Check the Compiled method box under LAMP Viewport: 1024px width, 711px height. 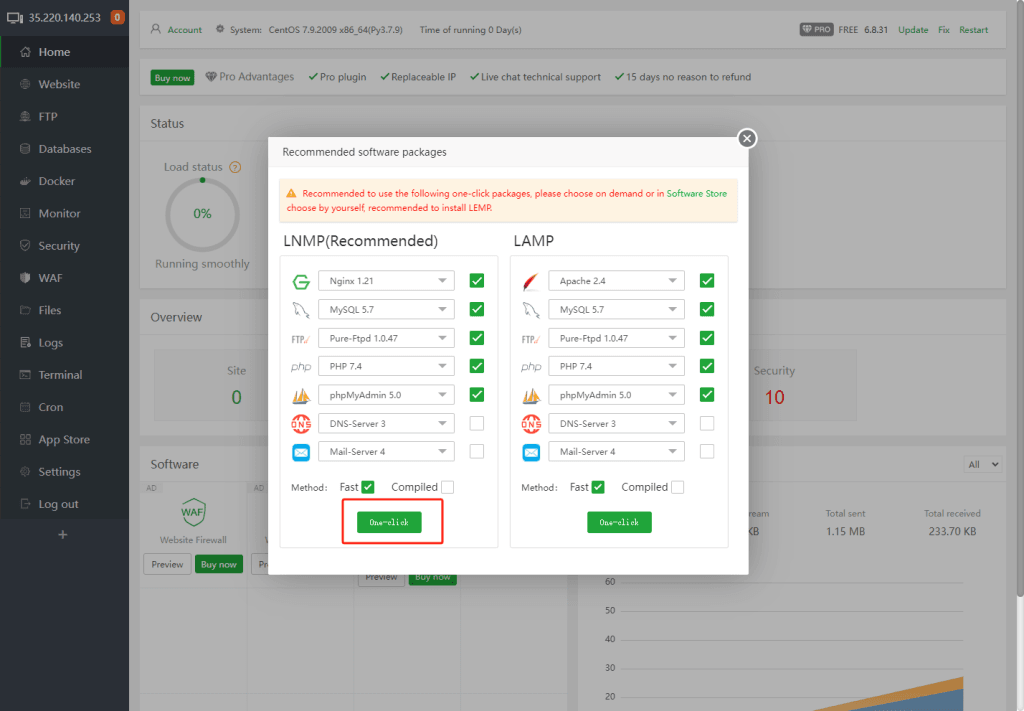click(x=678, y=487)
